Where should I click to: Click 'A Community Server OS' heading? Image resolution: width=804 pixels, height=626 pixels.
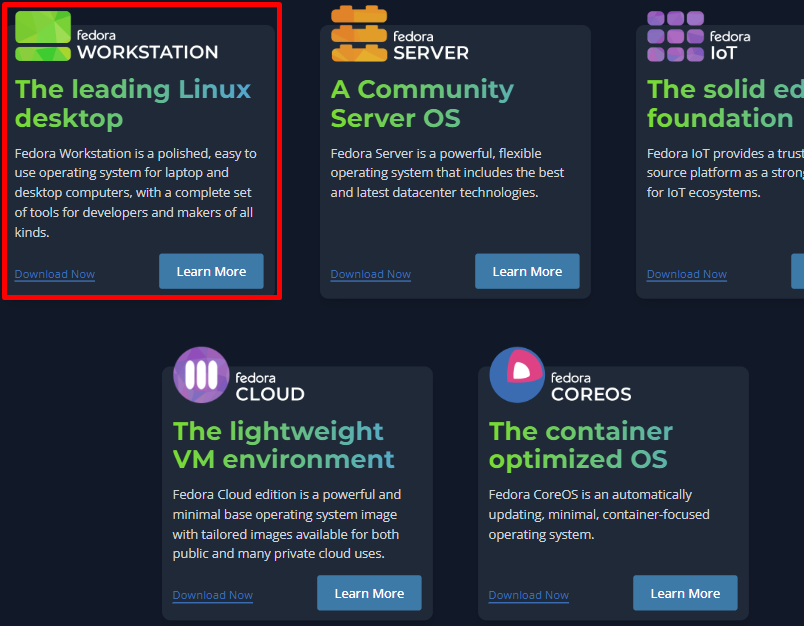422,104
